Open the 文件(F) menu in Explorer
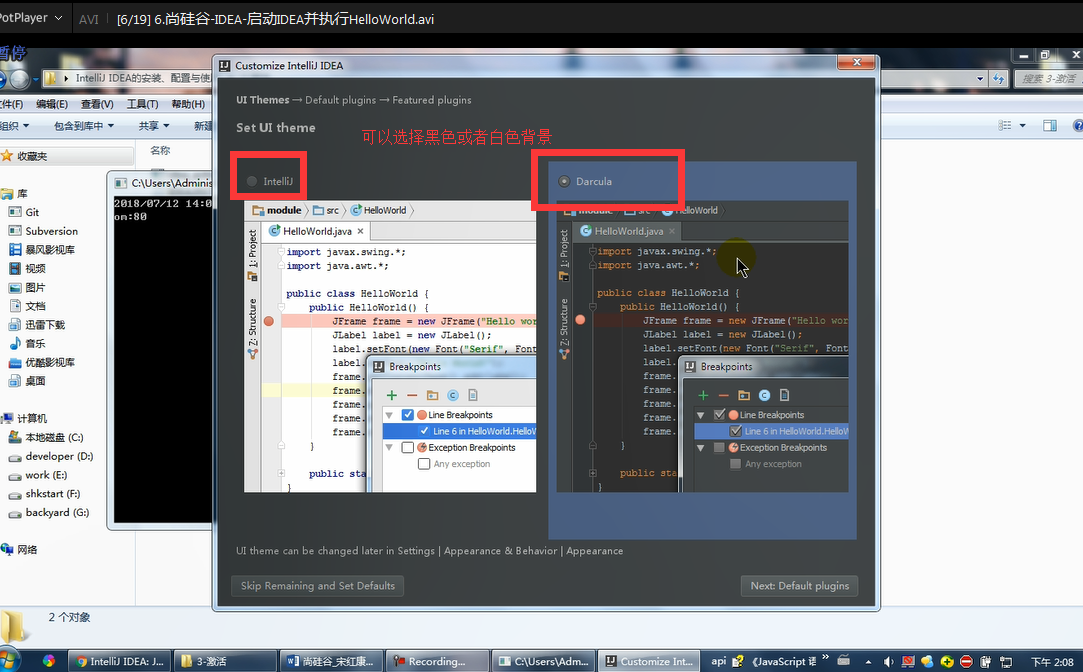 coord(11,104)
